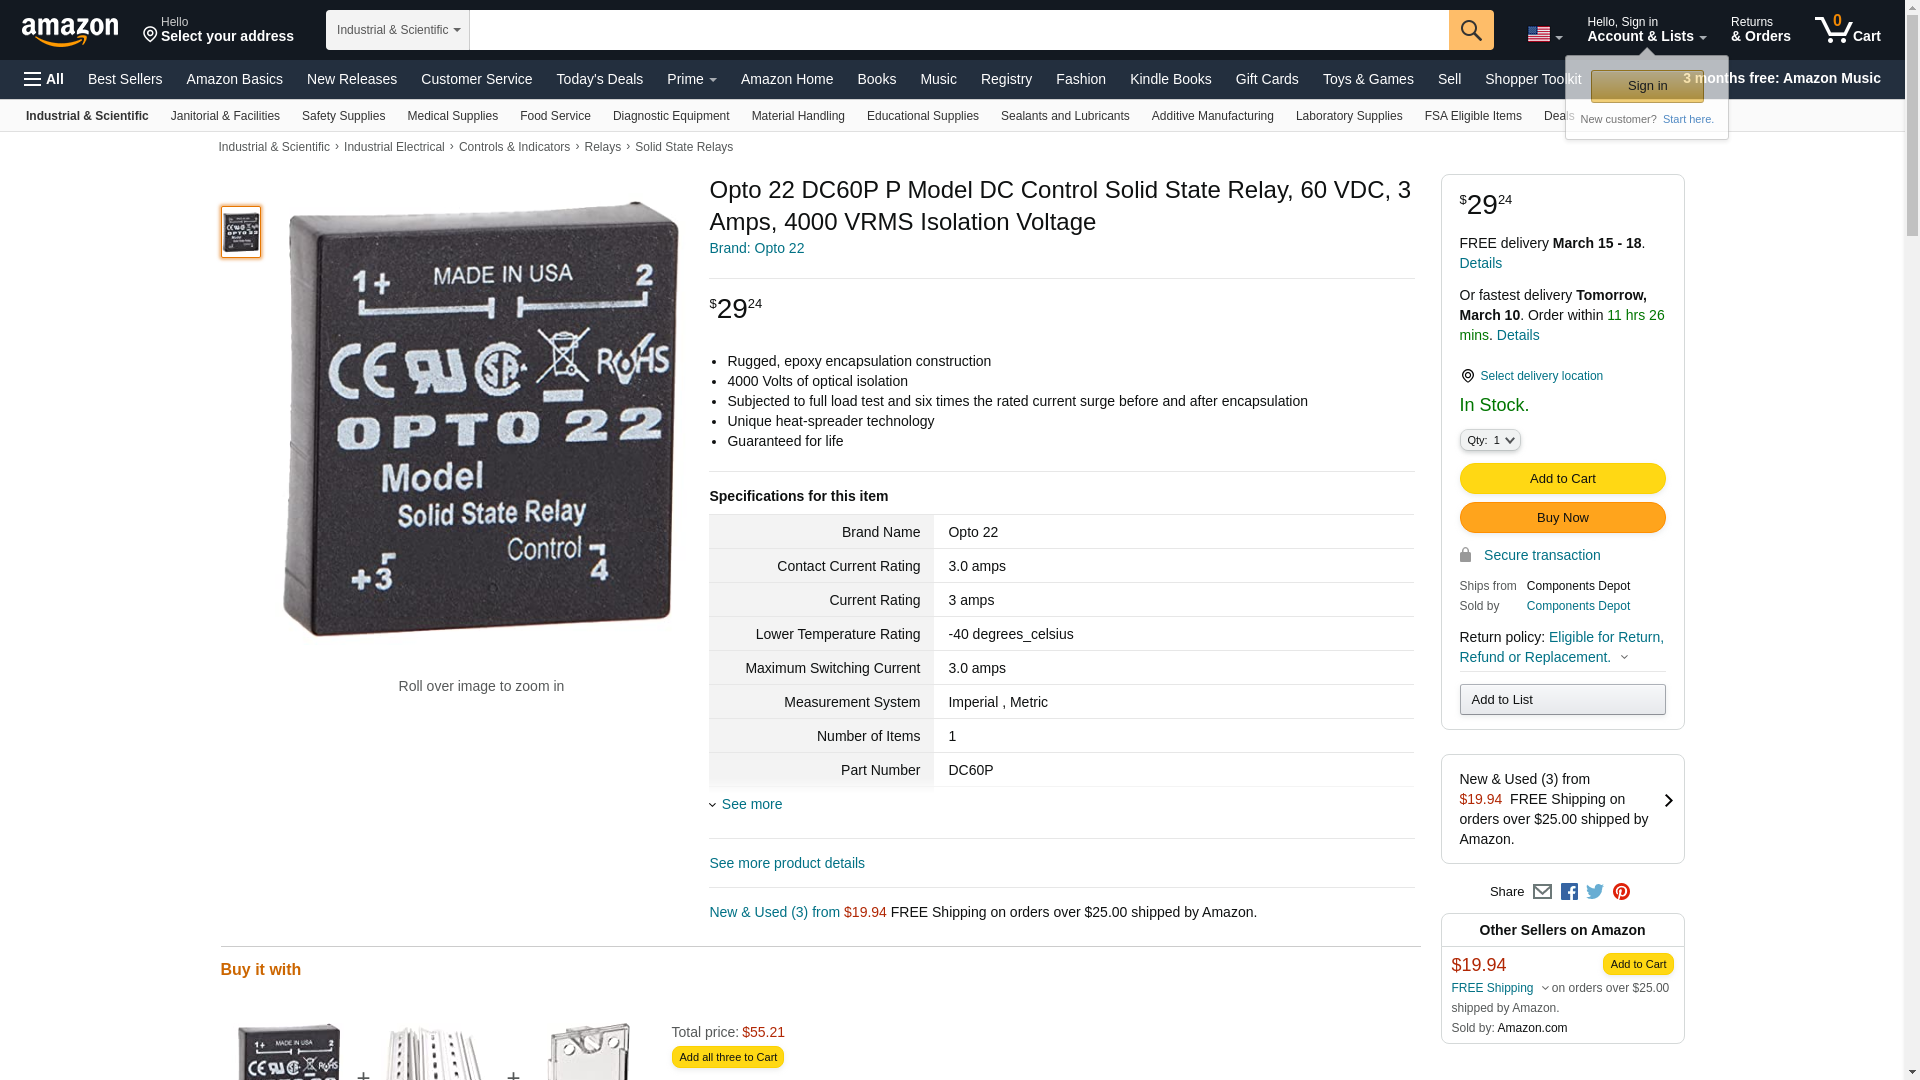Open the Brand: Opto 22 link
This screenshot has height=1080, width=1920.
[757, 248]
